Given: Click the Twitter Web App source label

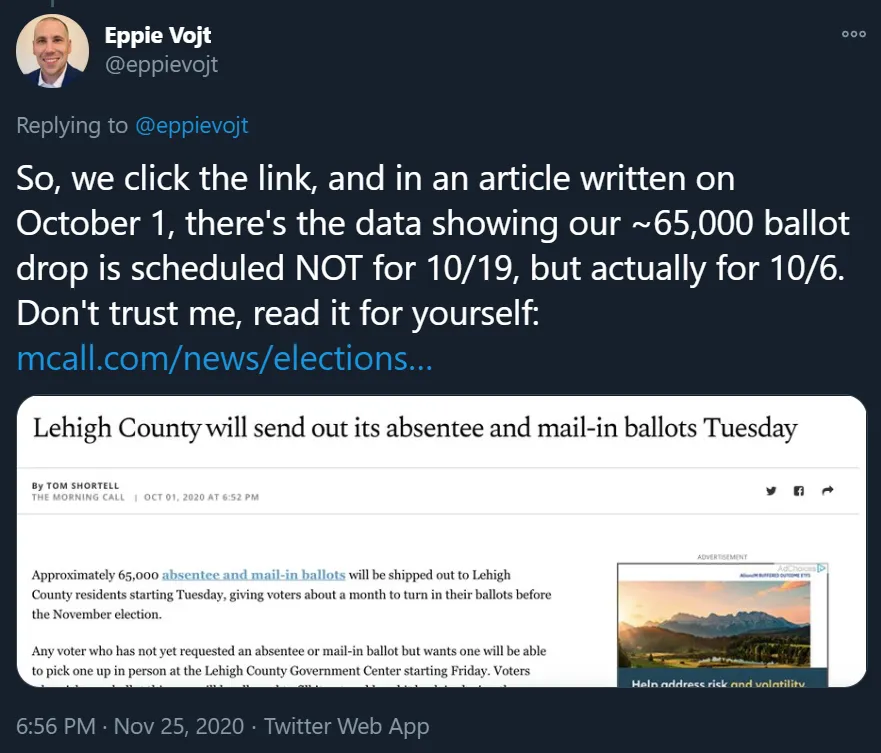Looking at the screenshot, I should tap(345, 726).
